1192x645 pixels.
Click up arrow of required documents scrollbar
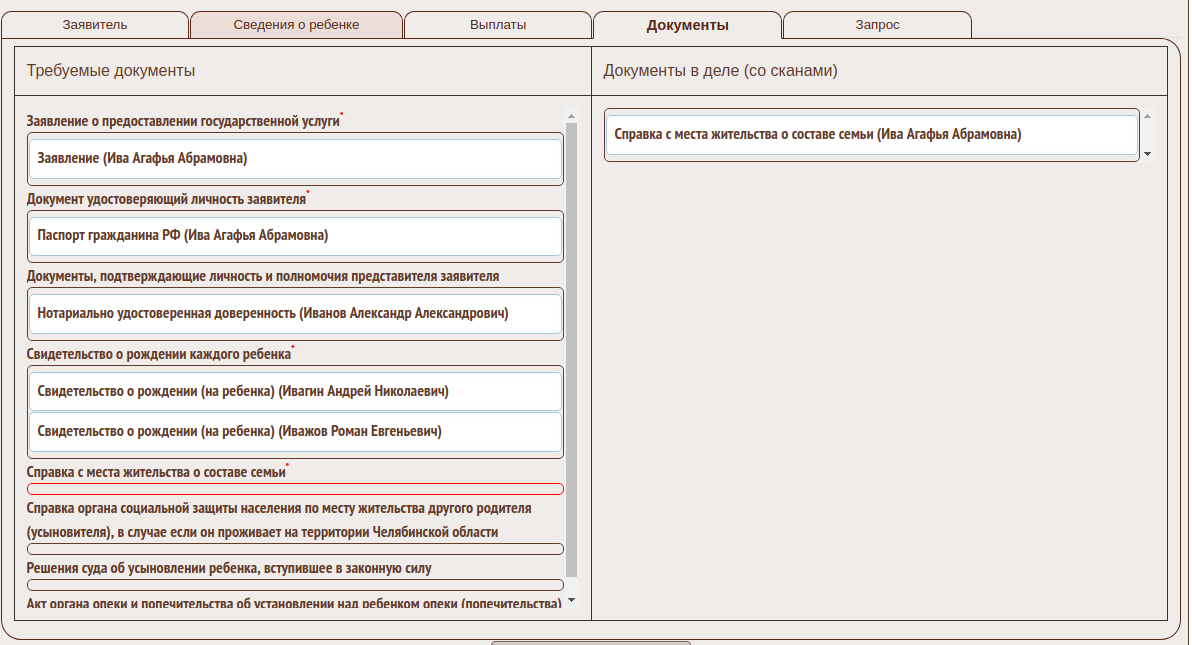pos(571,116)
